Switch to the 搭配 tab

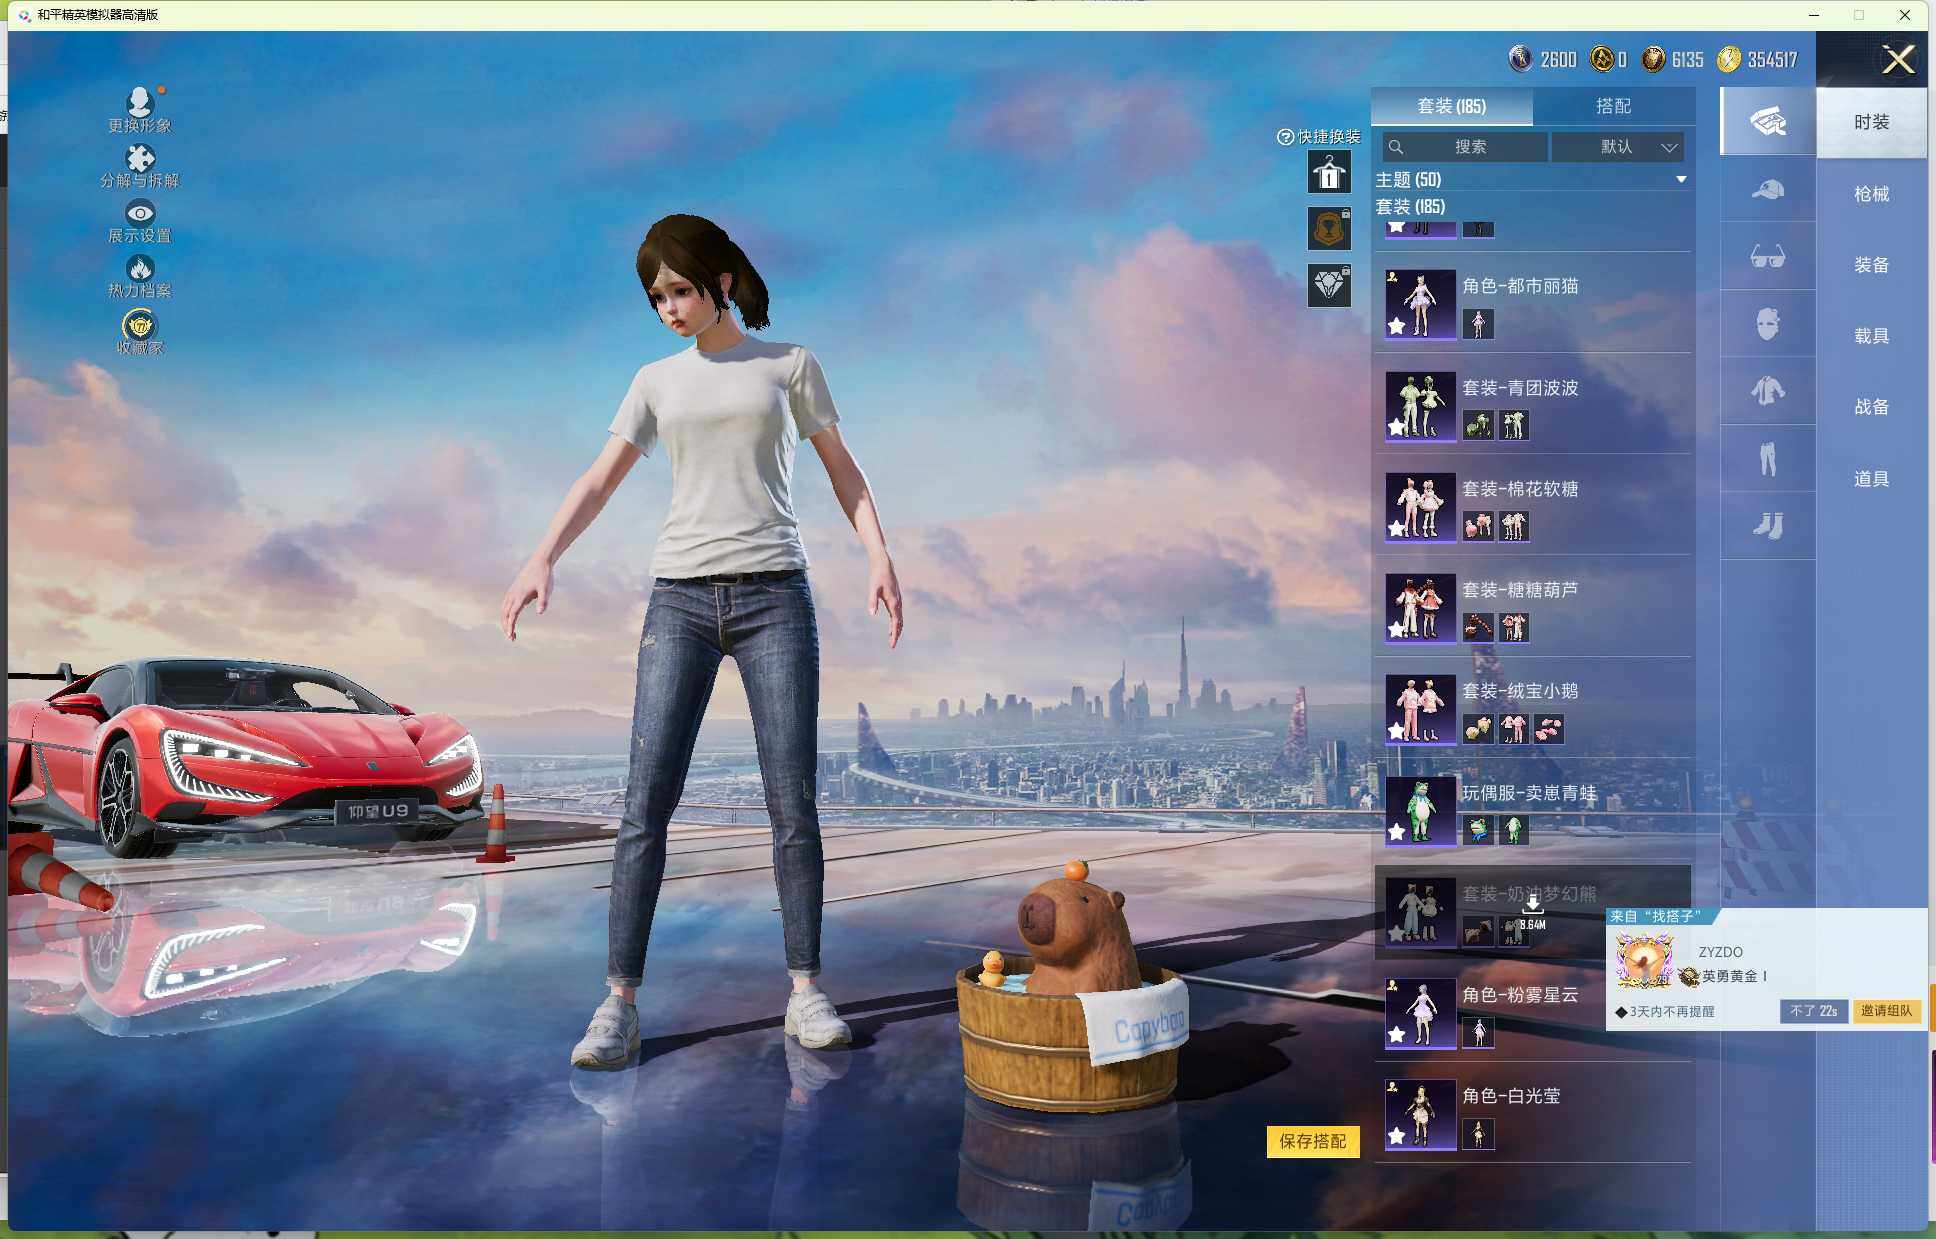click(1613, 106)
